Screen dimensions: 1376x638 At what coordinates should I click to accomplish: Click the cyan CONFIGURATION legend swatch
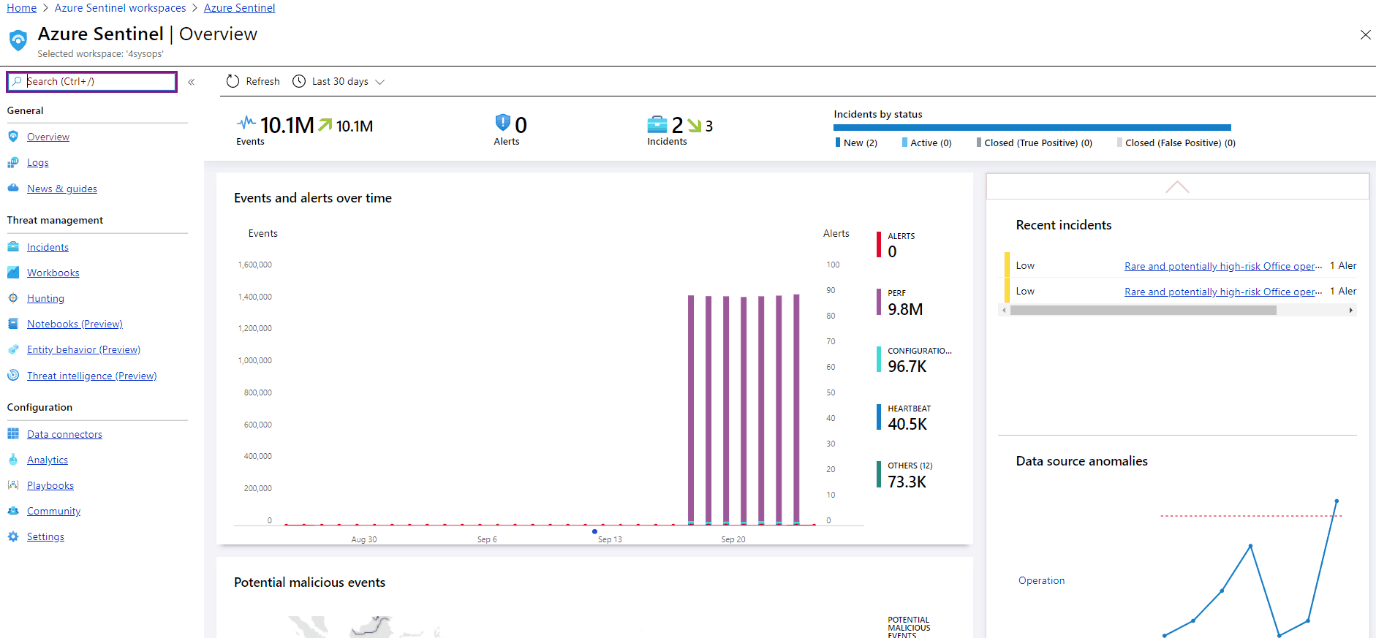(x=879, y=360)
